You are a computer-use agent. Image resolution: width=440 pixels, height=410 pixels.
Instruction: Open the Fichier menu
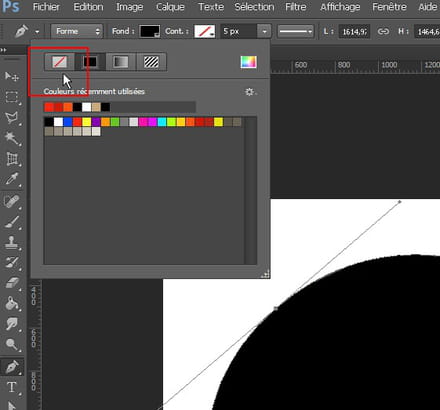point(46,7)
